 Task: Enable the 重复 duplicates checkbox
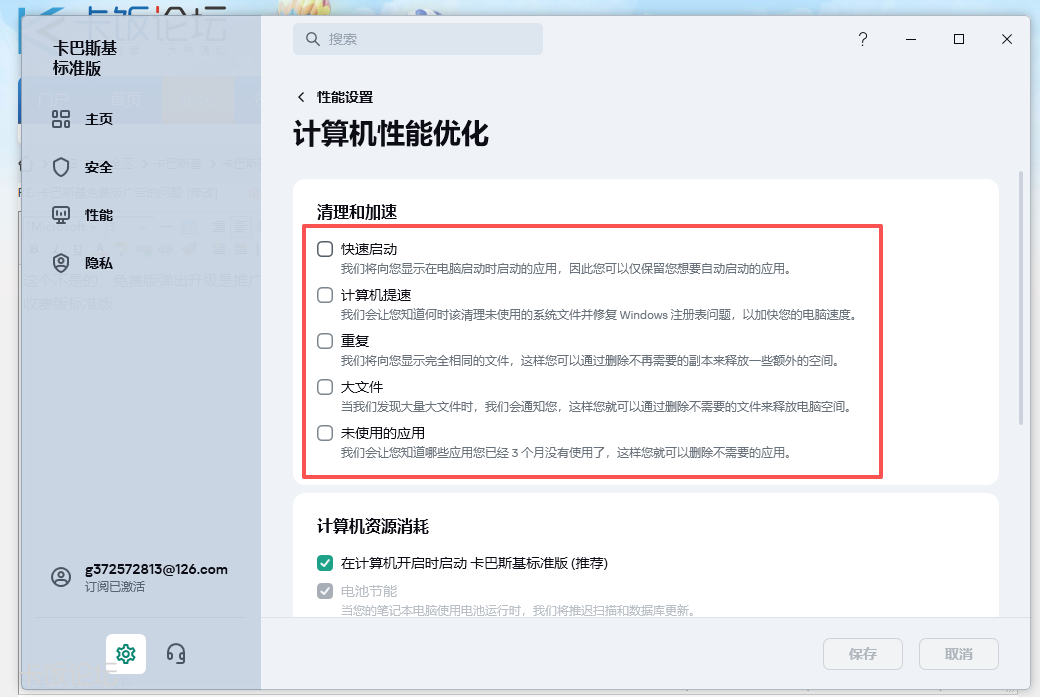click(325, 341)
